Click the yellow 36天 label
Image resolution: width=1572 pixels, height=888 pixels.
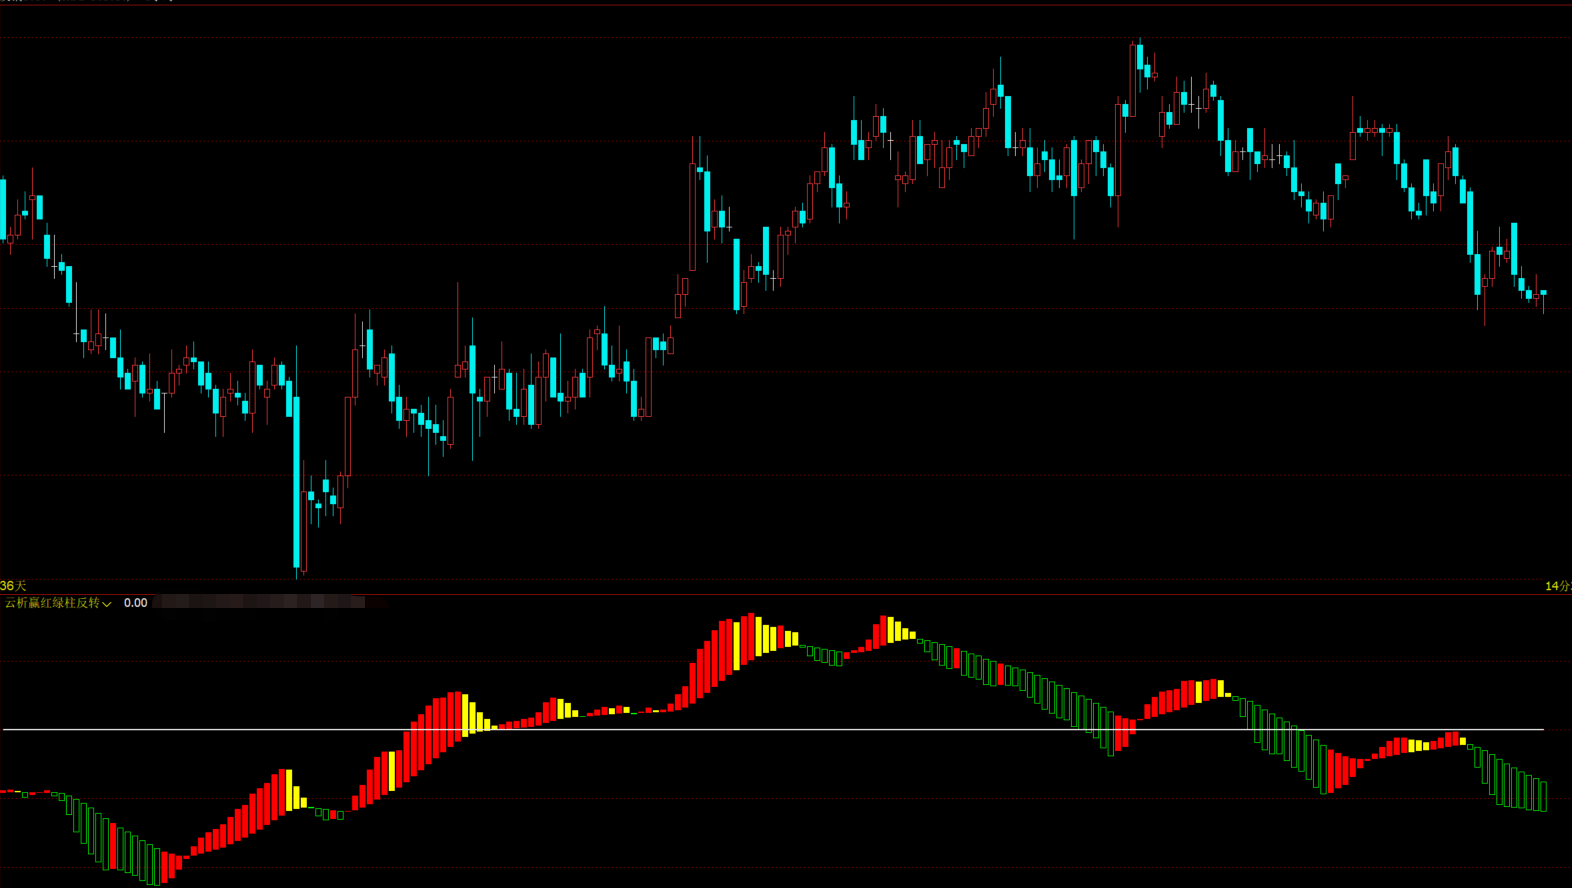(x=13, y=586)
